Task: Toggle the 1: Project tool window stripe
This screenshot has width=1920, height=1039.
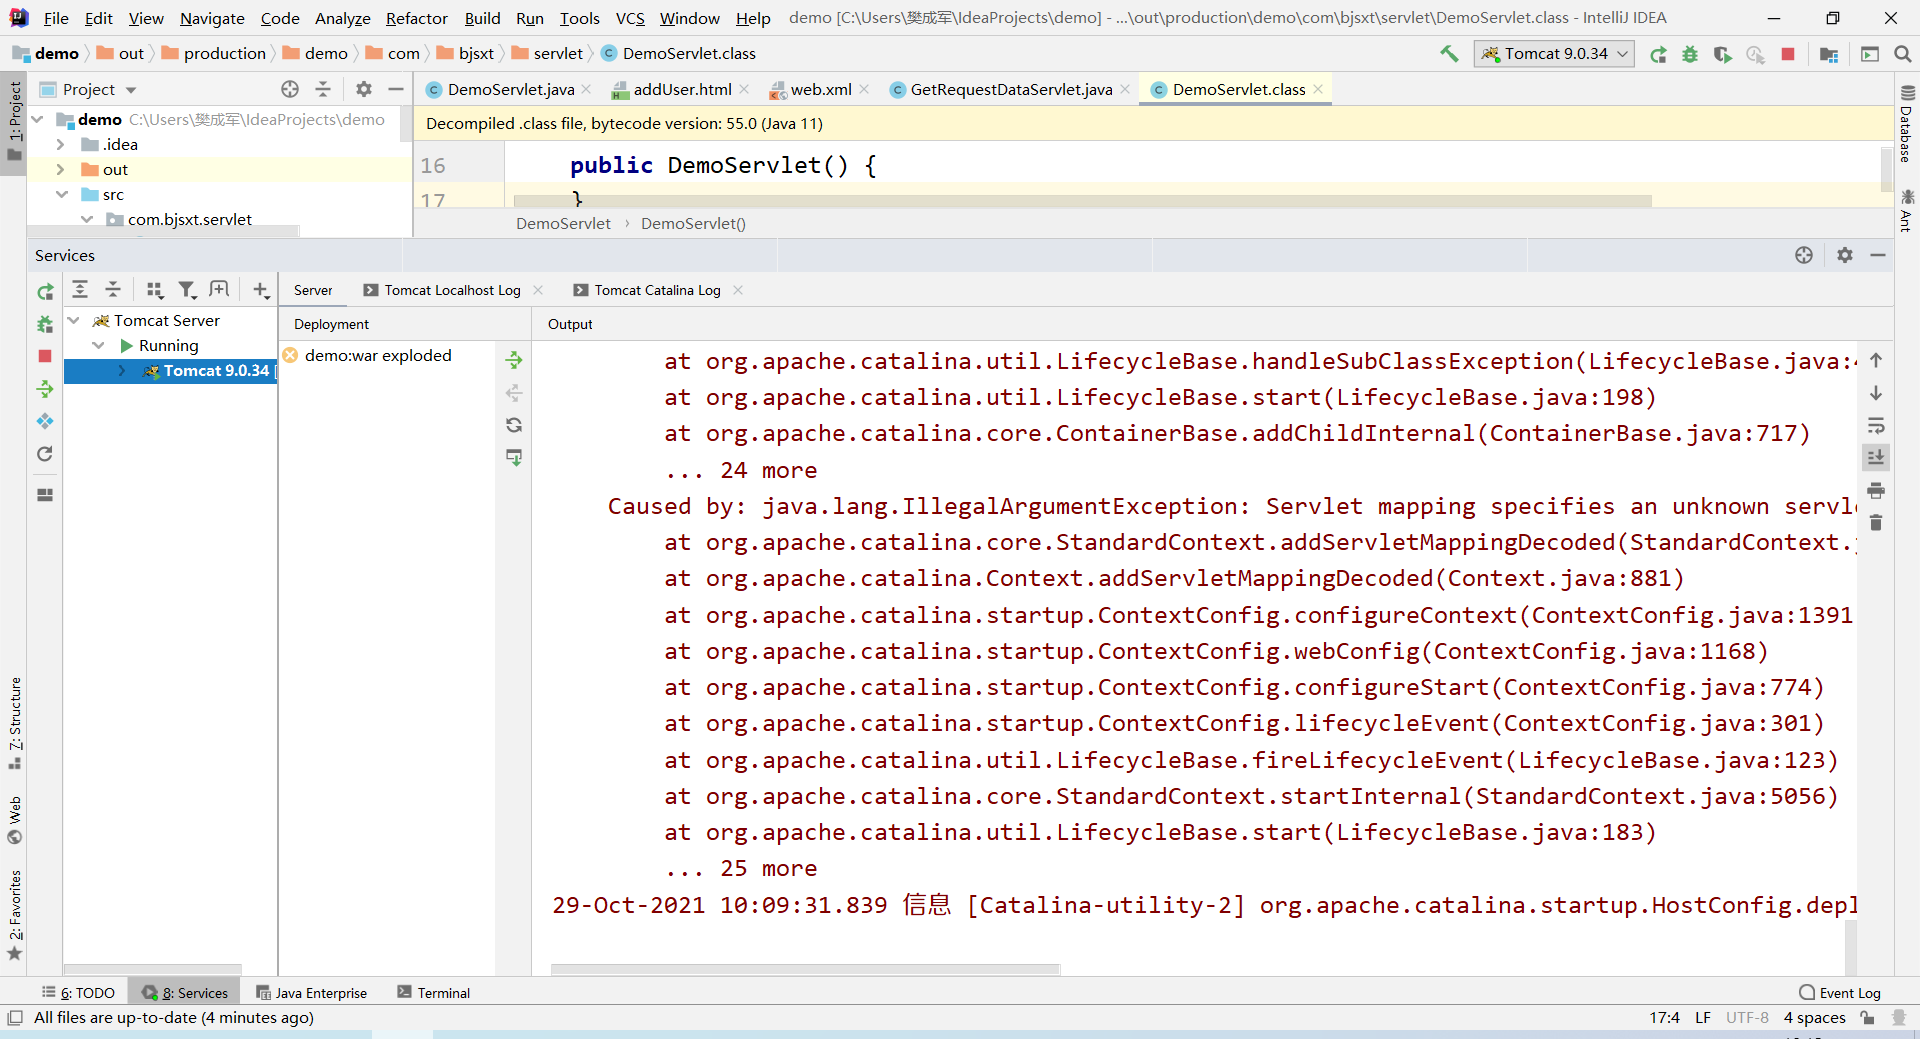Action: [x=14, y=121]
